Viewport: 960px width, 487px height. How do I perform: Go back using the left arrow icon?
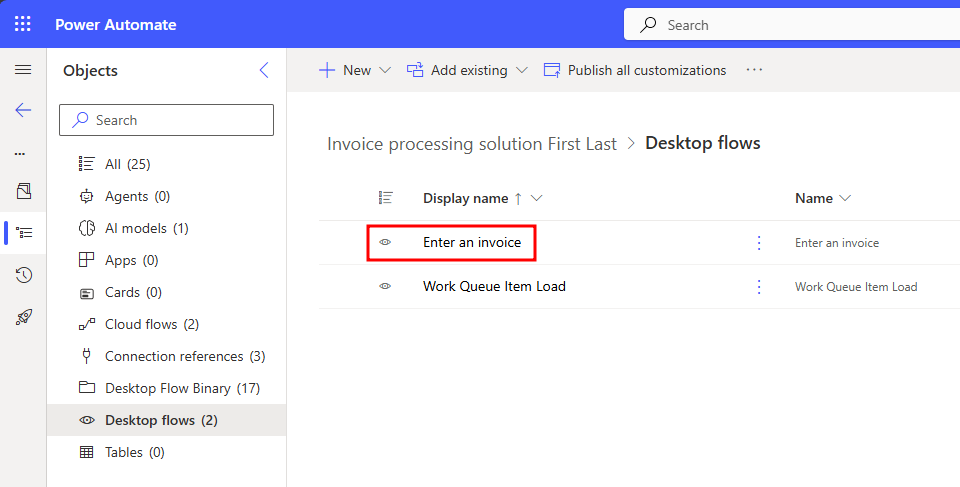point(23,110)
